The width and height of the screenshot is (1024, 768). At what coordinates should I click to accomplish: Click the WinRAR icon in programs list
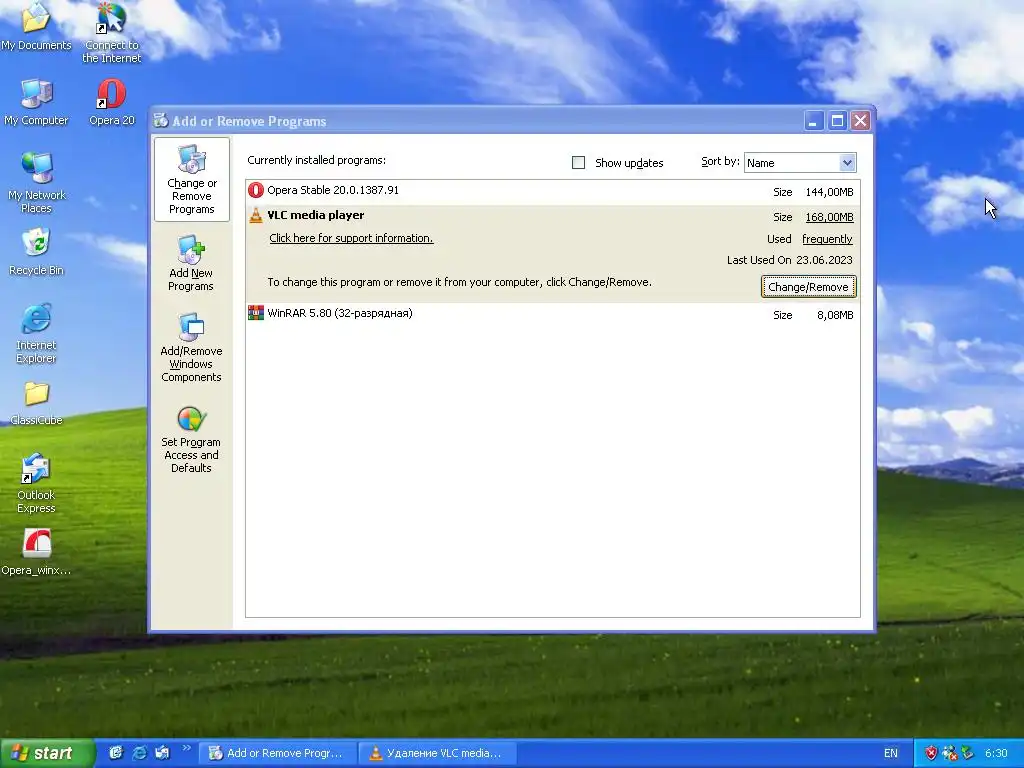tap(256, 313)
